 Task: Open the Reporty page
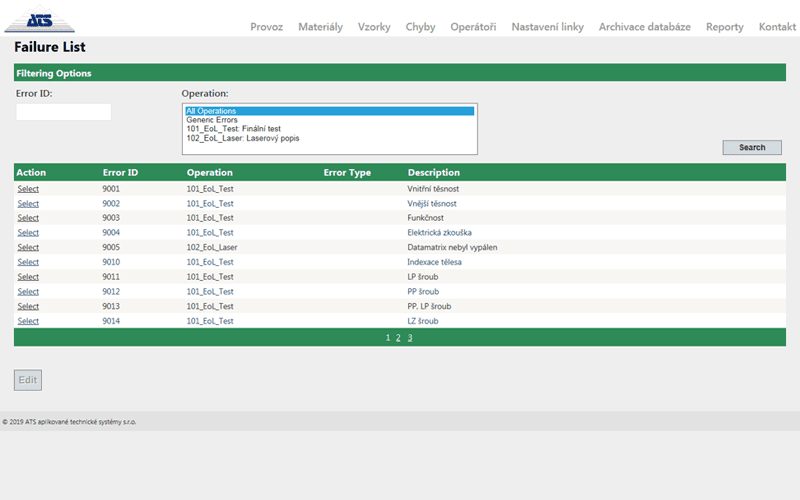pos(724,27)
